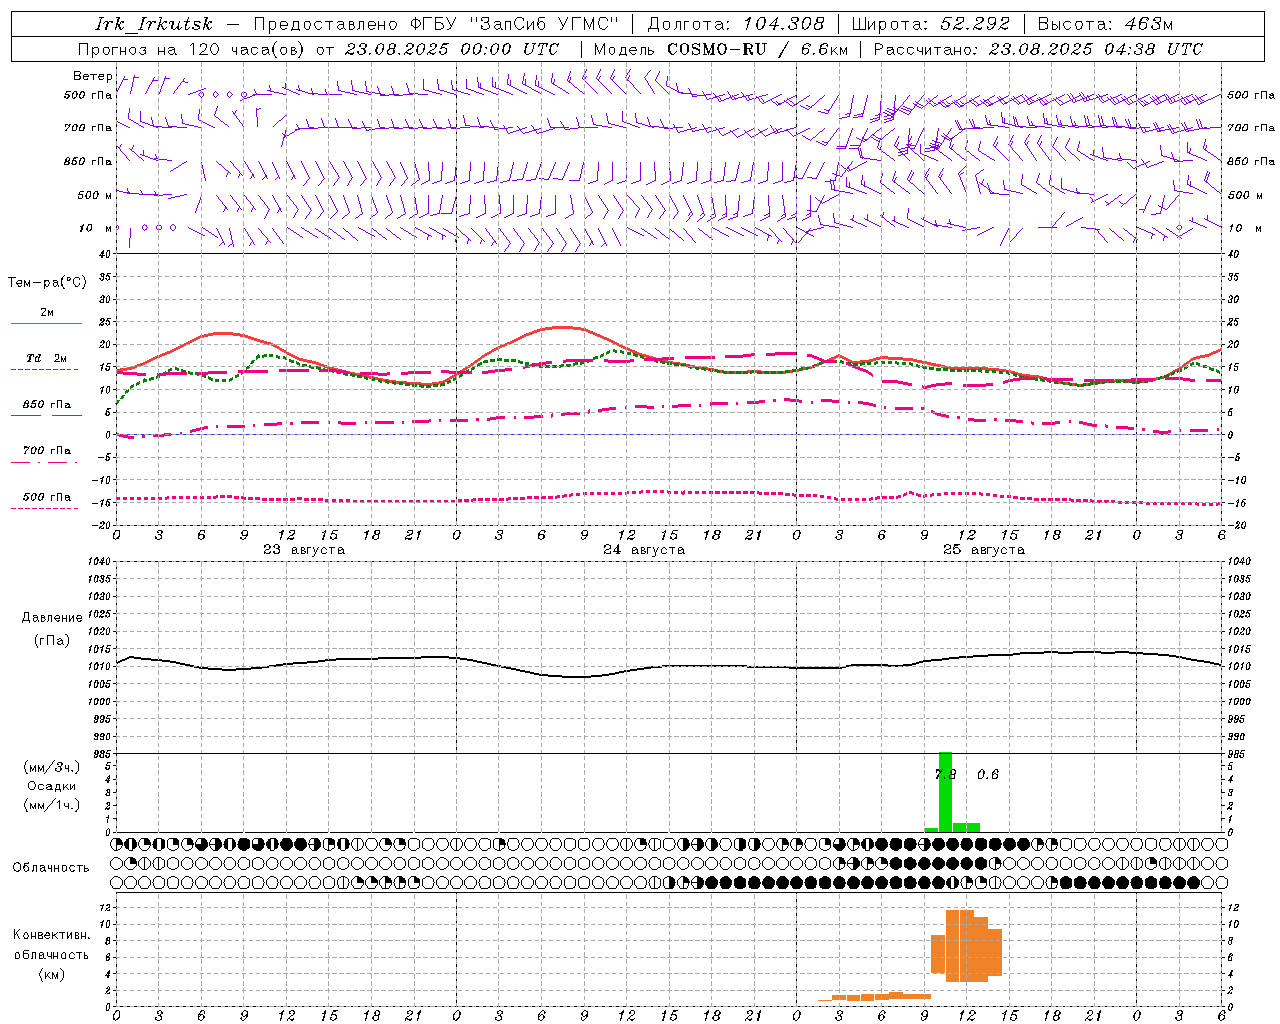Select the Осадки precipitation label
Image resolution: width=1280 pixels, height=1024 pixels.
[x=52, y=786]
